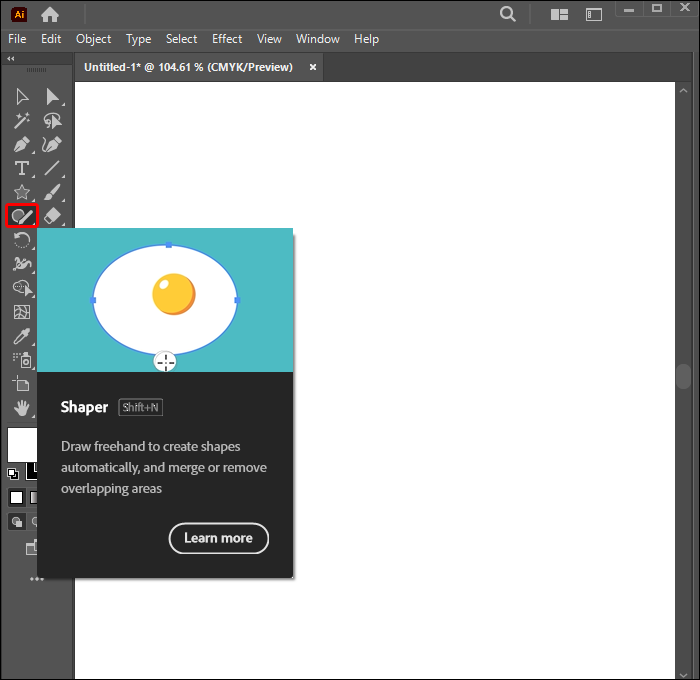The height and width of the screenshot is (680, 700).
Task: Select the Shaper tool
Action: [x=21, y=216]
